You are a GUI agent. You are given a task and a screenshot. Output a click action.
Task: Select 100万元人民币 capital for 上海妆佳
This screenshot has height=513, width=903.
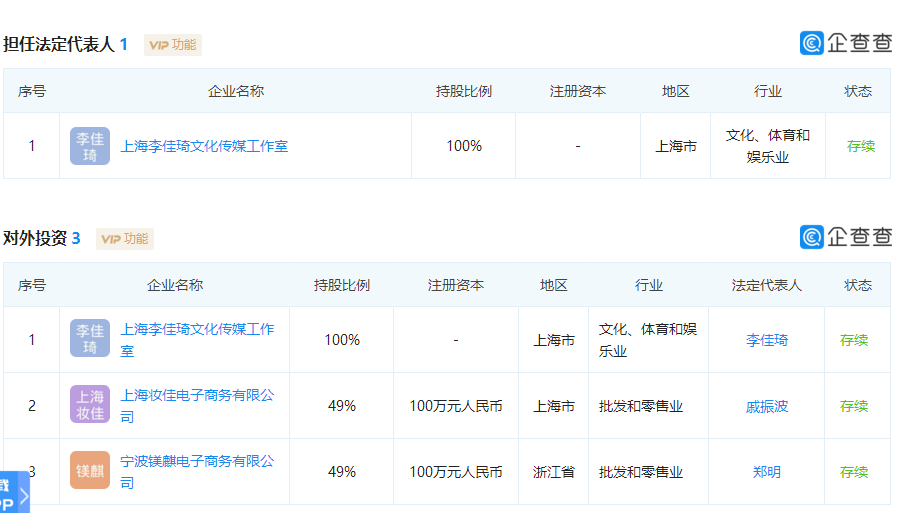pos(456,406)
